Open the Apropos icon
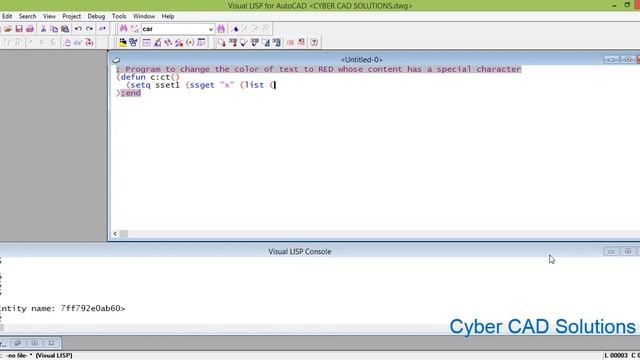This screenshot has height=360, width=640. 190,42
